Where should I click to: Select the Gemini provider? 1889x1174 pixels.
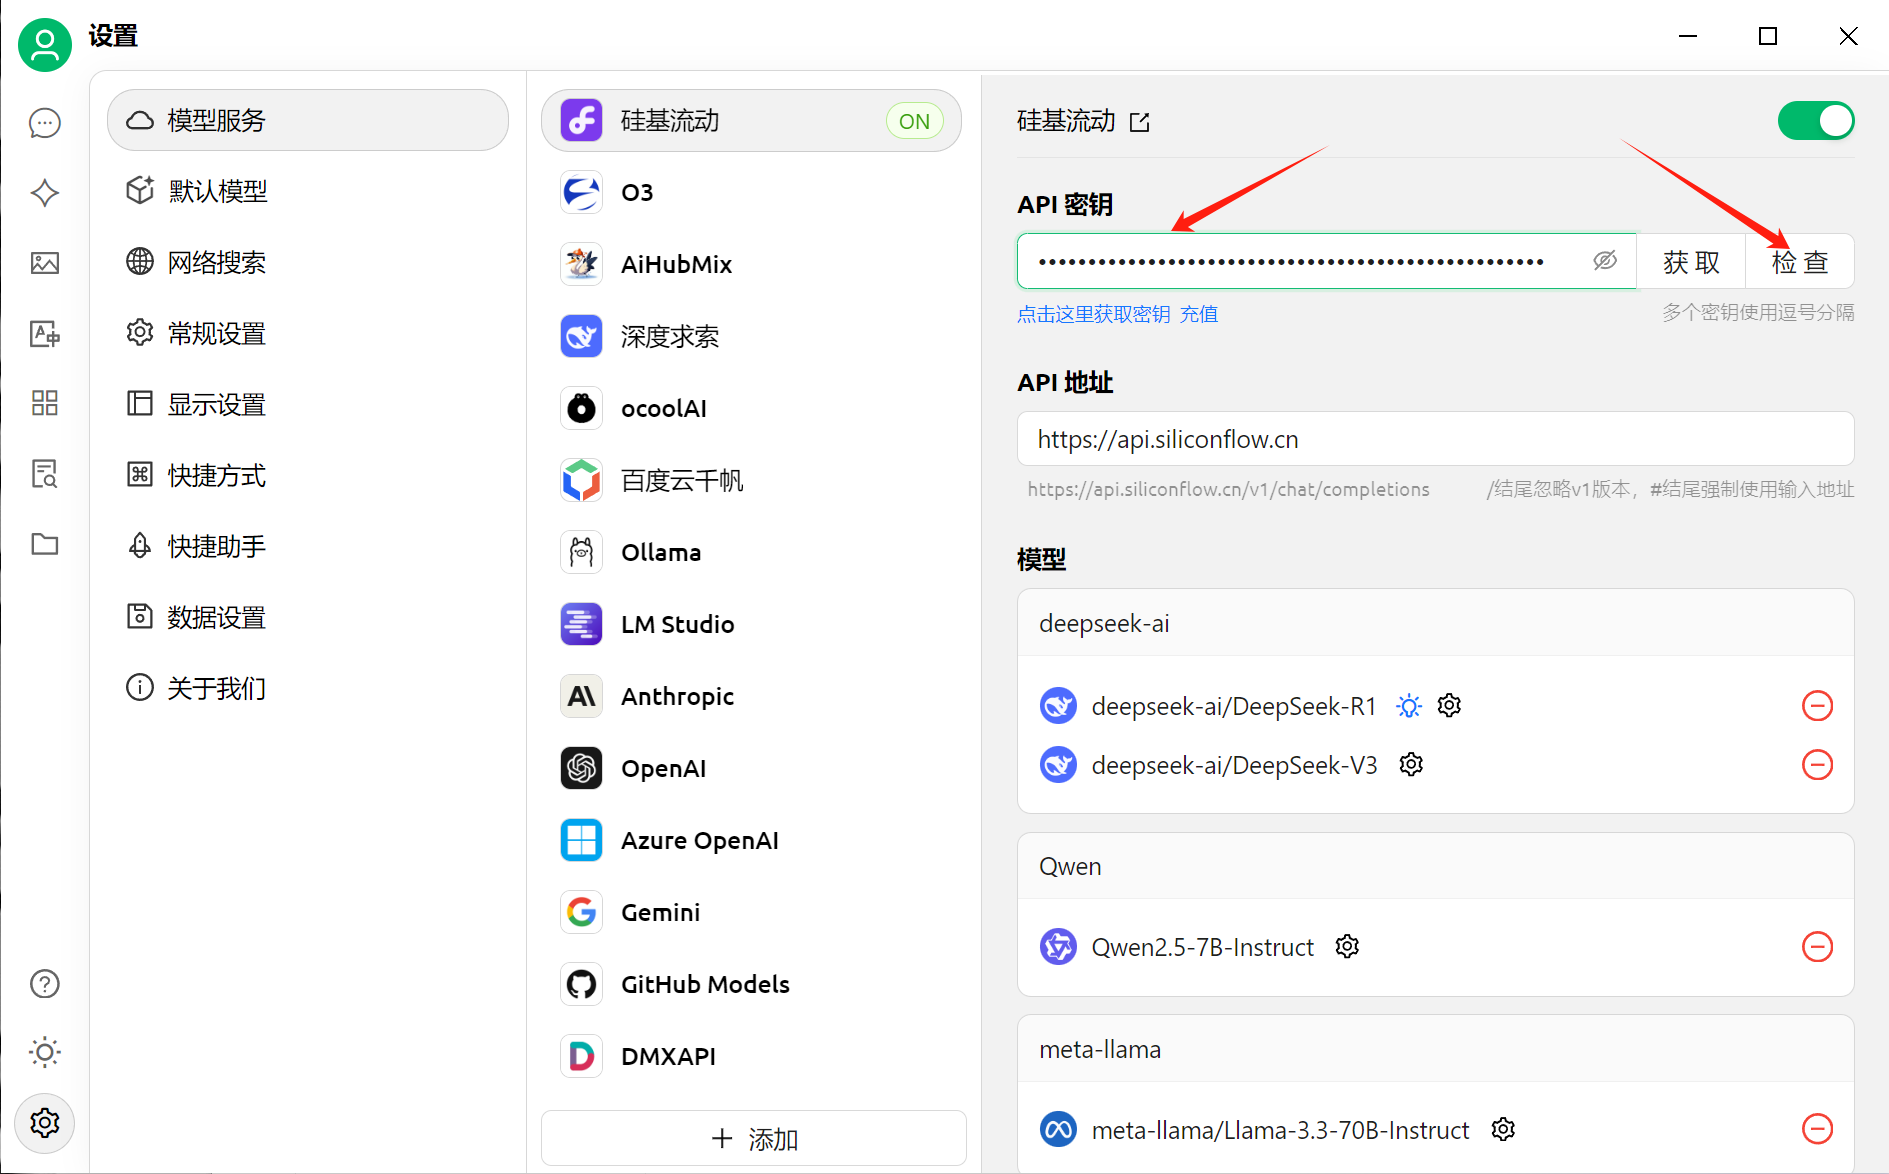pos(752,912)
